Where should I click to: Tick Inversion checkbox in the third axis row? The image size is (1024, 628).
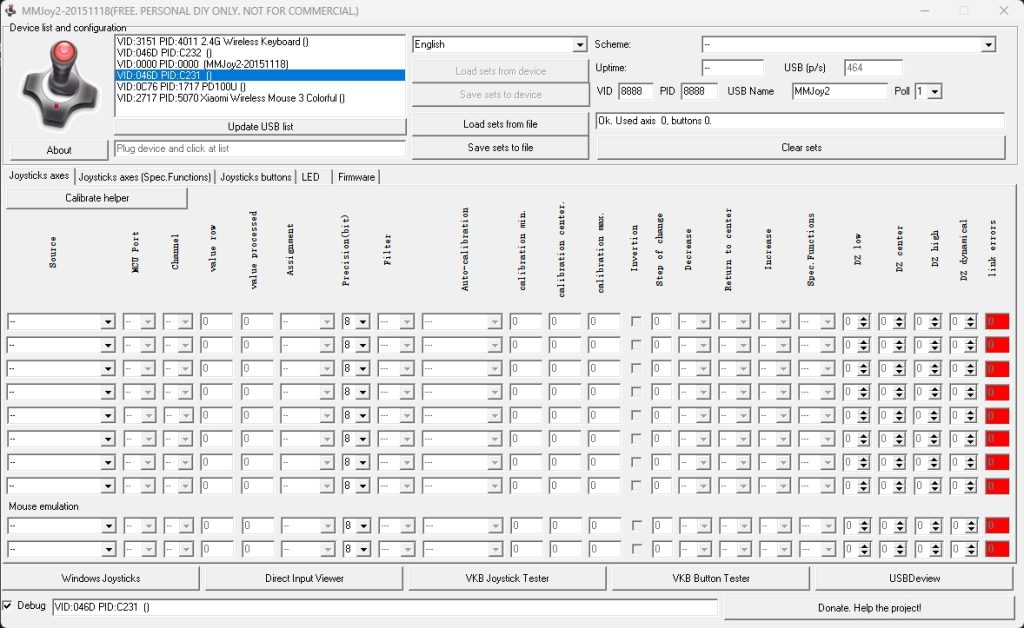click(x=635, y=368)
